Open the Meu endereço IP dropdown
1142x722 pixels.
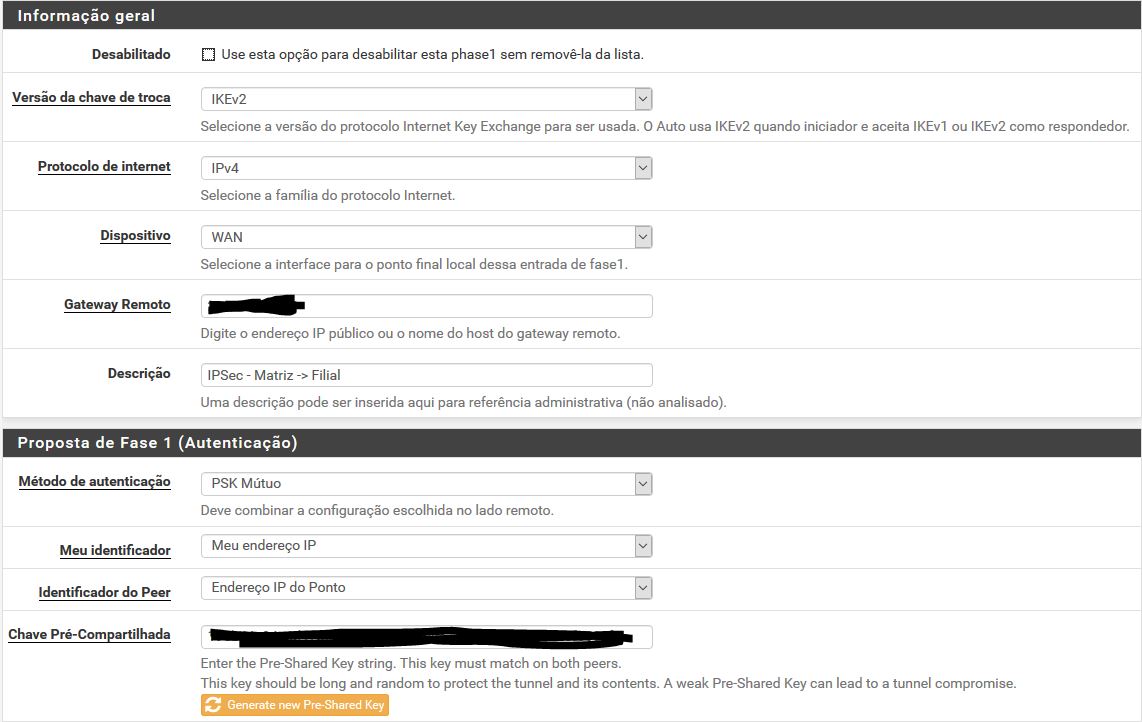[x=426, y=545]
